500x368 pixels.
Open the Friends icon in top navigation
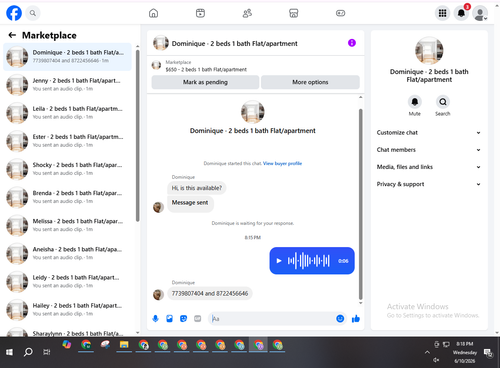pos(247,13)
